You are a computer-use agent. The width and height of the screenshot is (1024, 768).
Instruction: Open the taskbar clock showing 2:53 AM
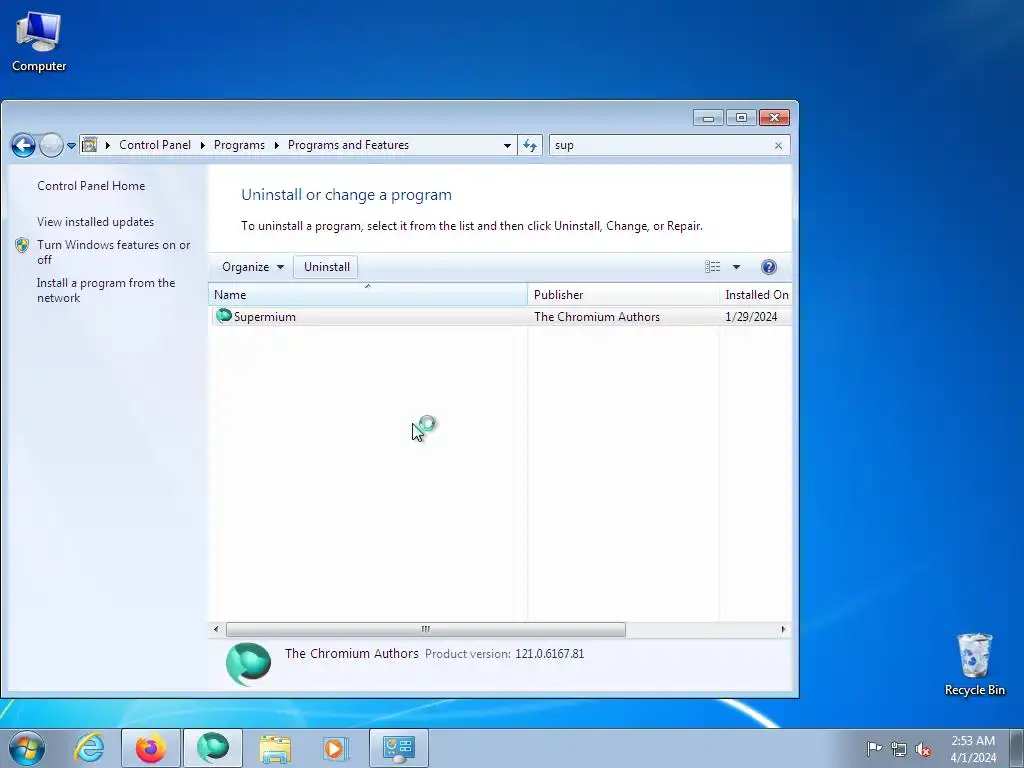coord(973,748)
